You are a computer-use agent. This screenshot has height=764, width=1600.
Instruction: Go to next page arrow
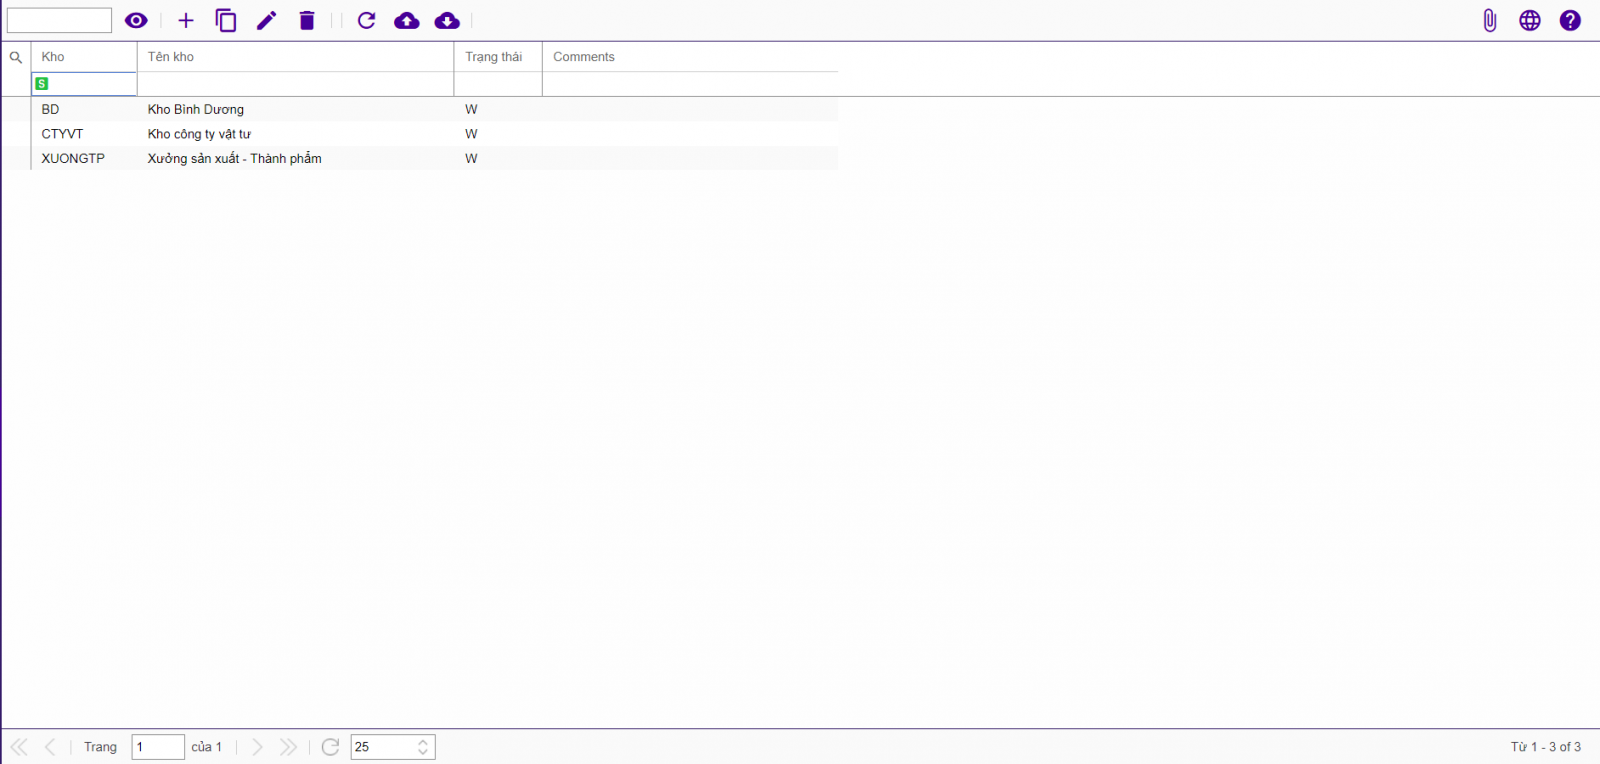(257, 747)
